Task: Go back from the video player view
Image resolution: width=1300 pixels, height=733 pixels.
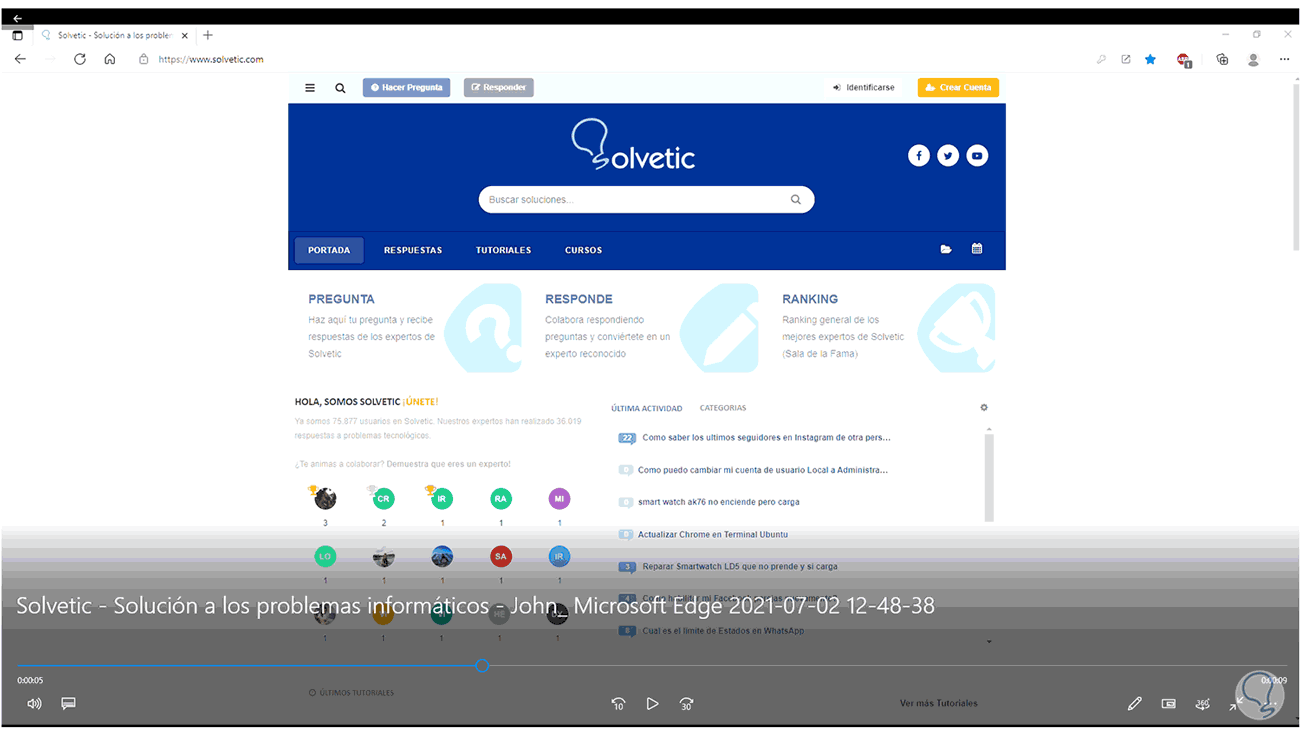Action: pos(17,18)
